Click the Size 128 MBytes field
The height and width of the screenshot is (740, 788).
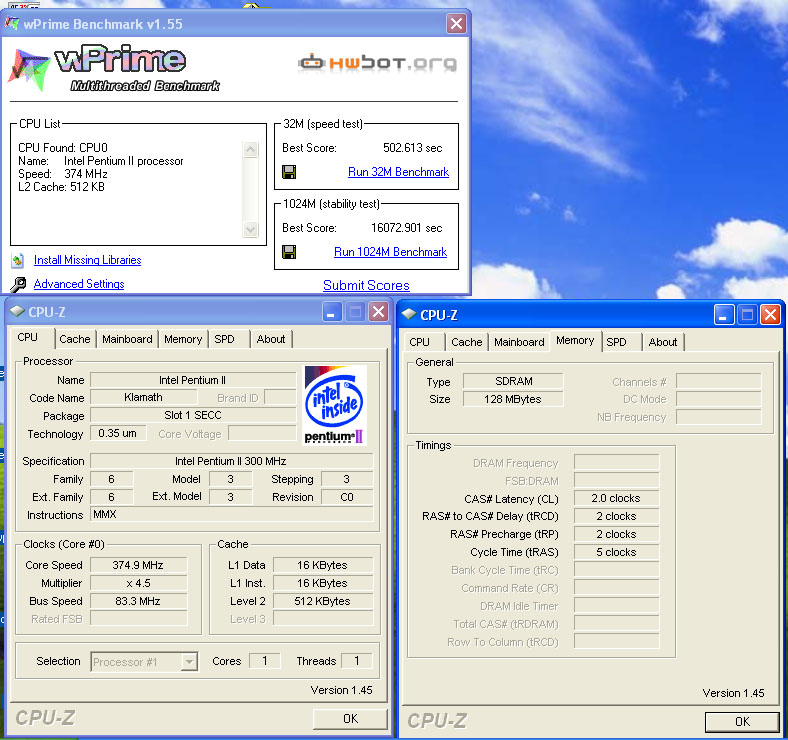coord(513,399)
